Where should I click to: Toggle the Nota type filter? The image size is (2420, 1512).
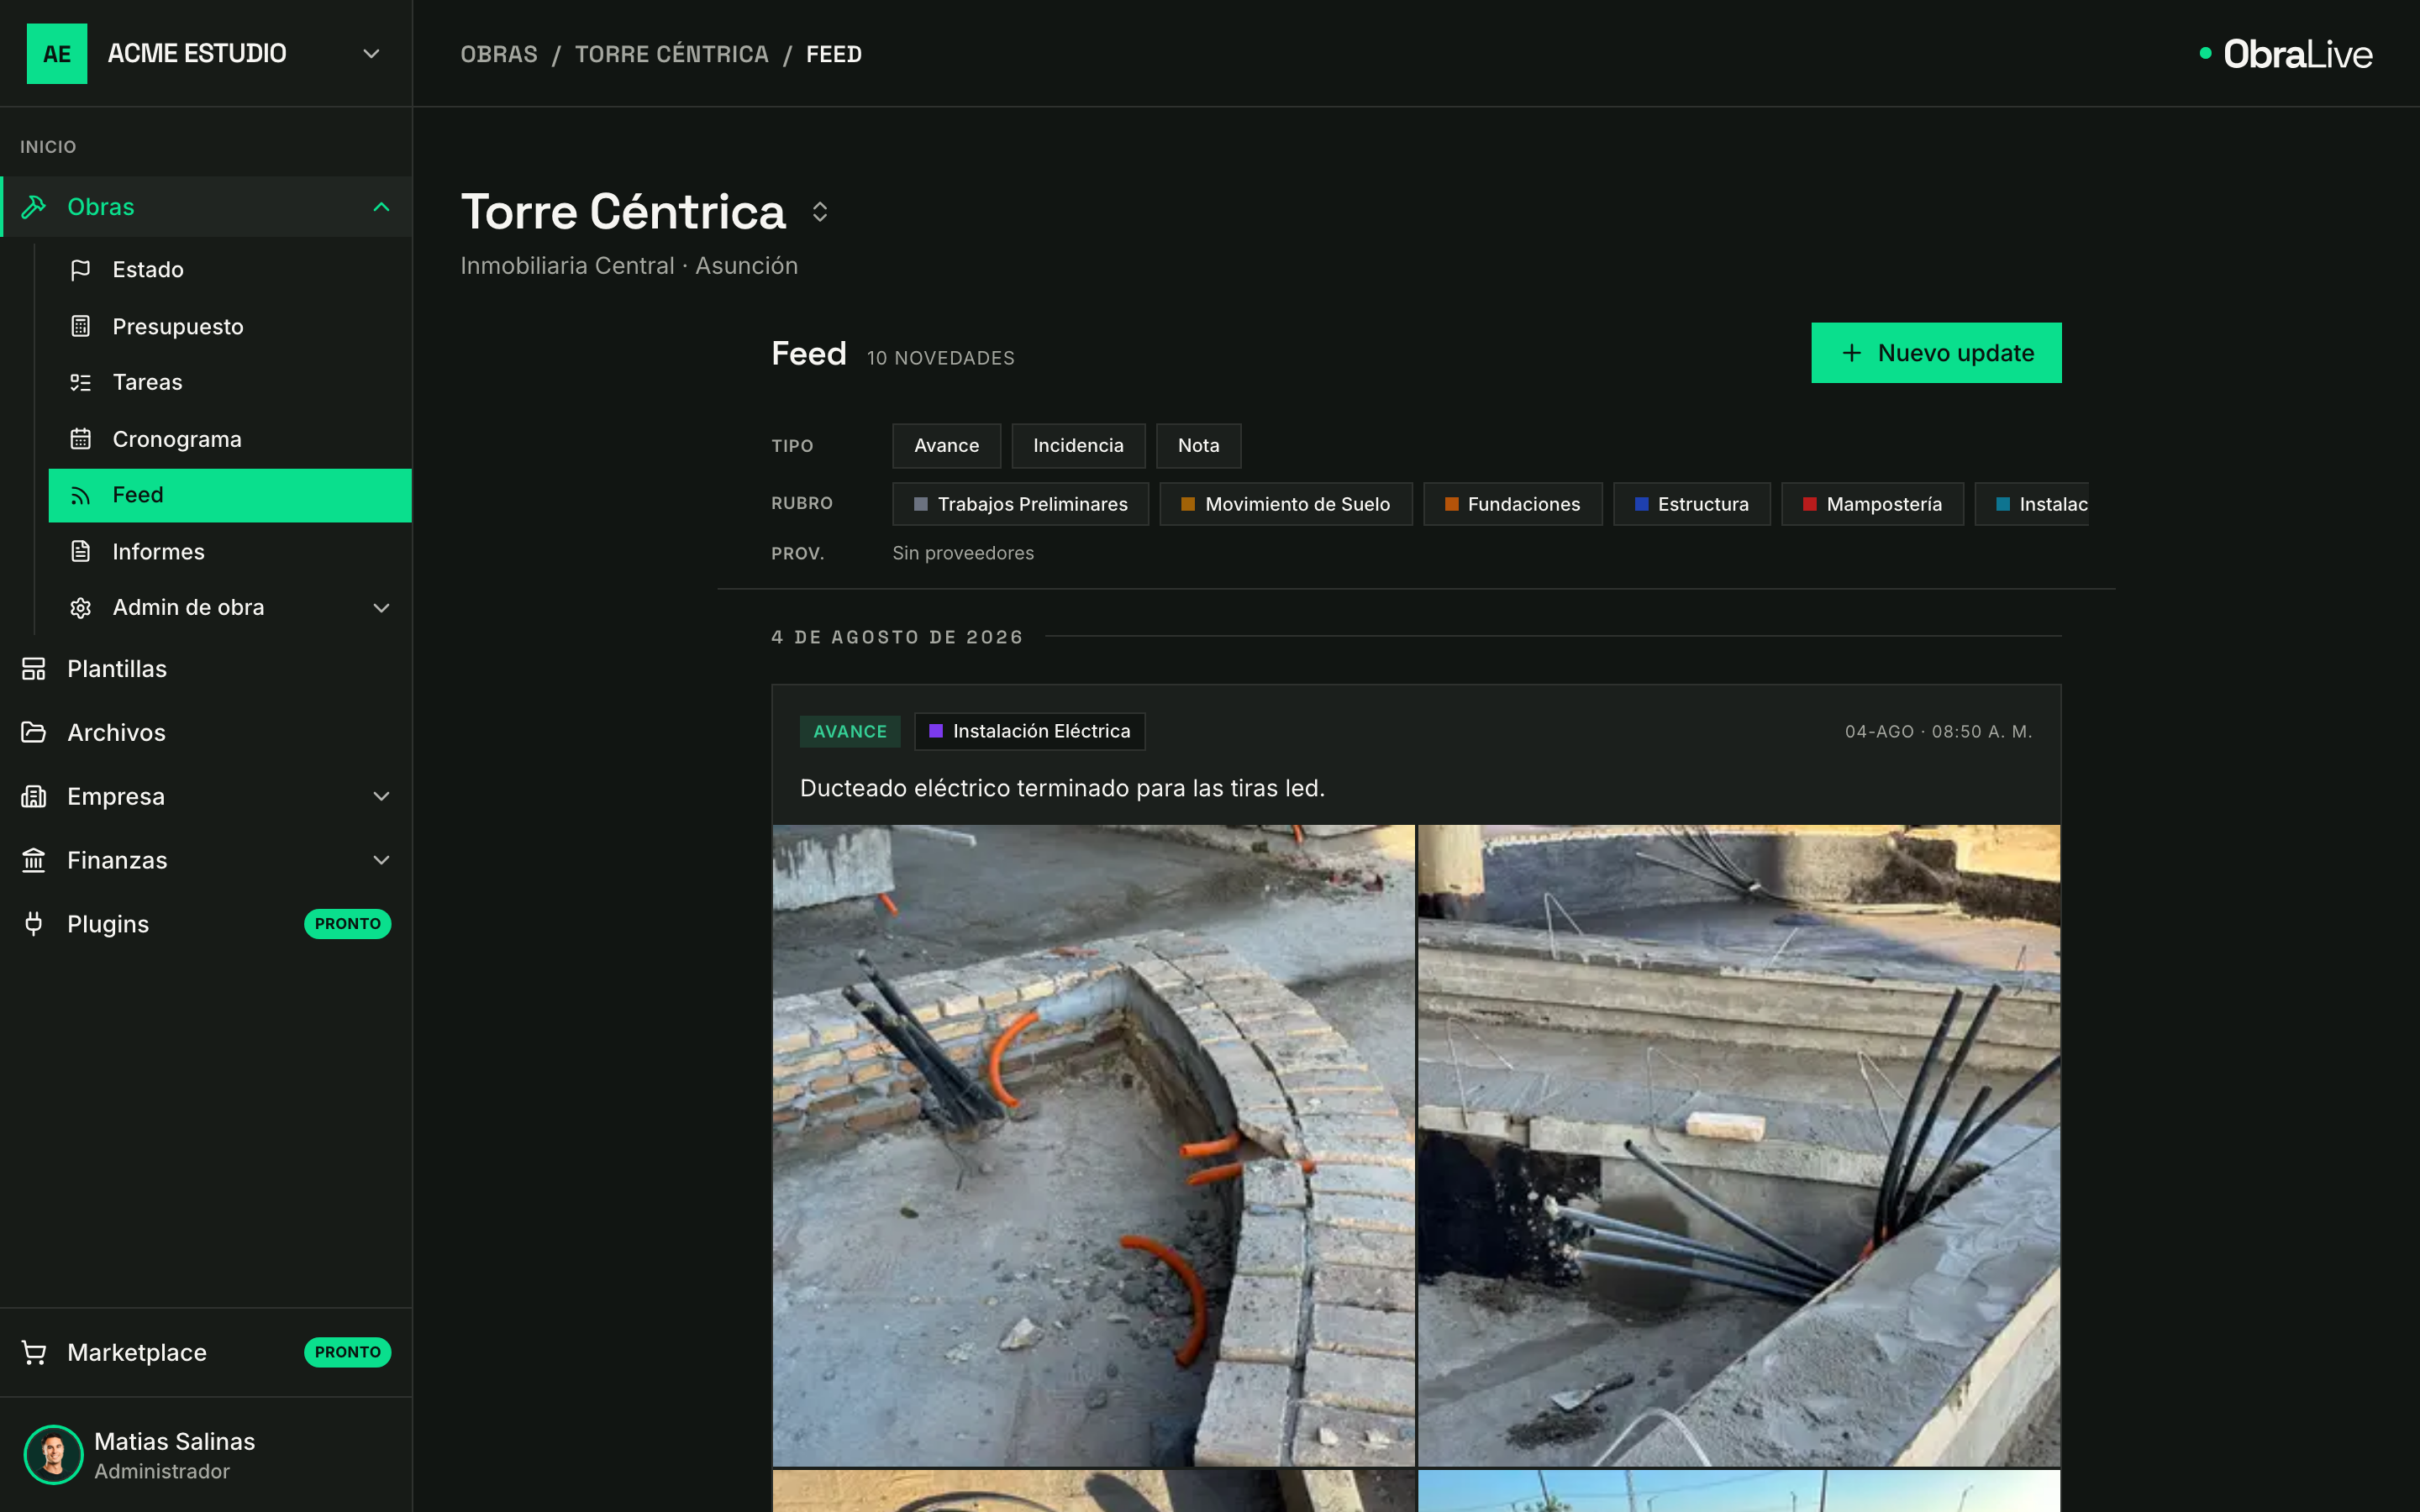click(1198, 446)
